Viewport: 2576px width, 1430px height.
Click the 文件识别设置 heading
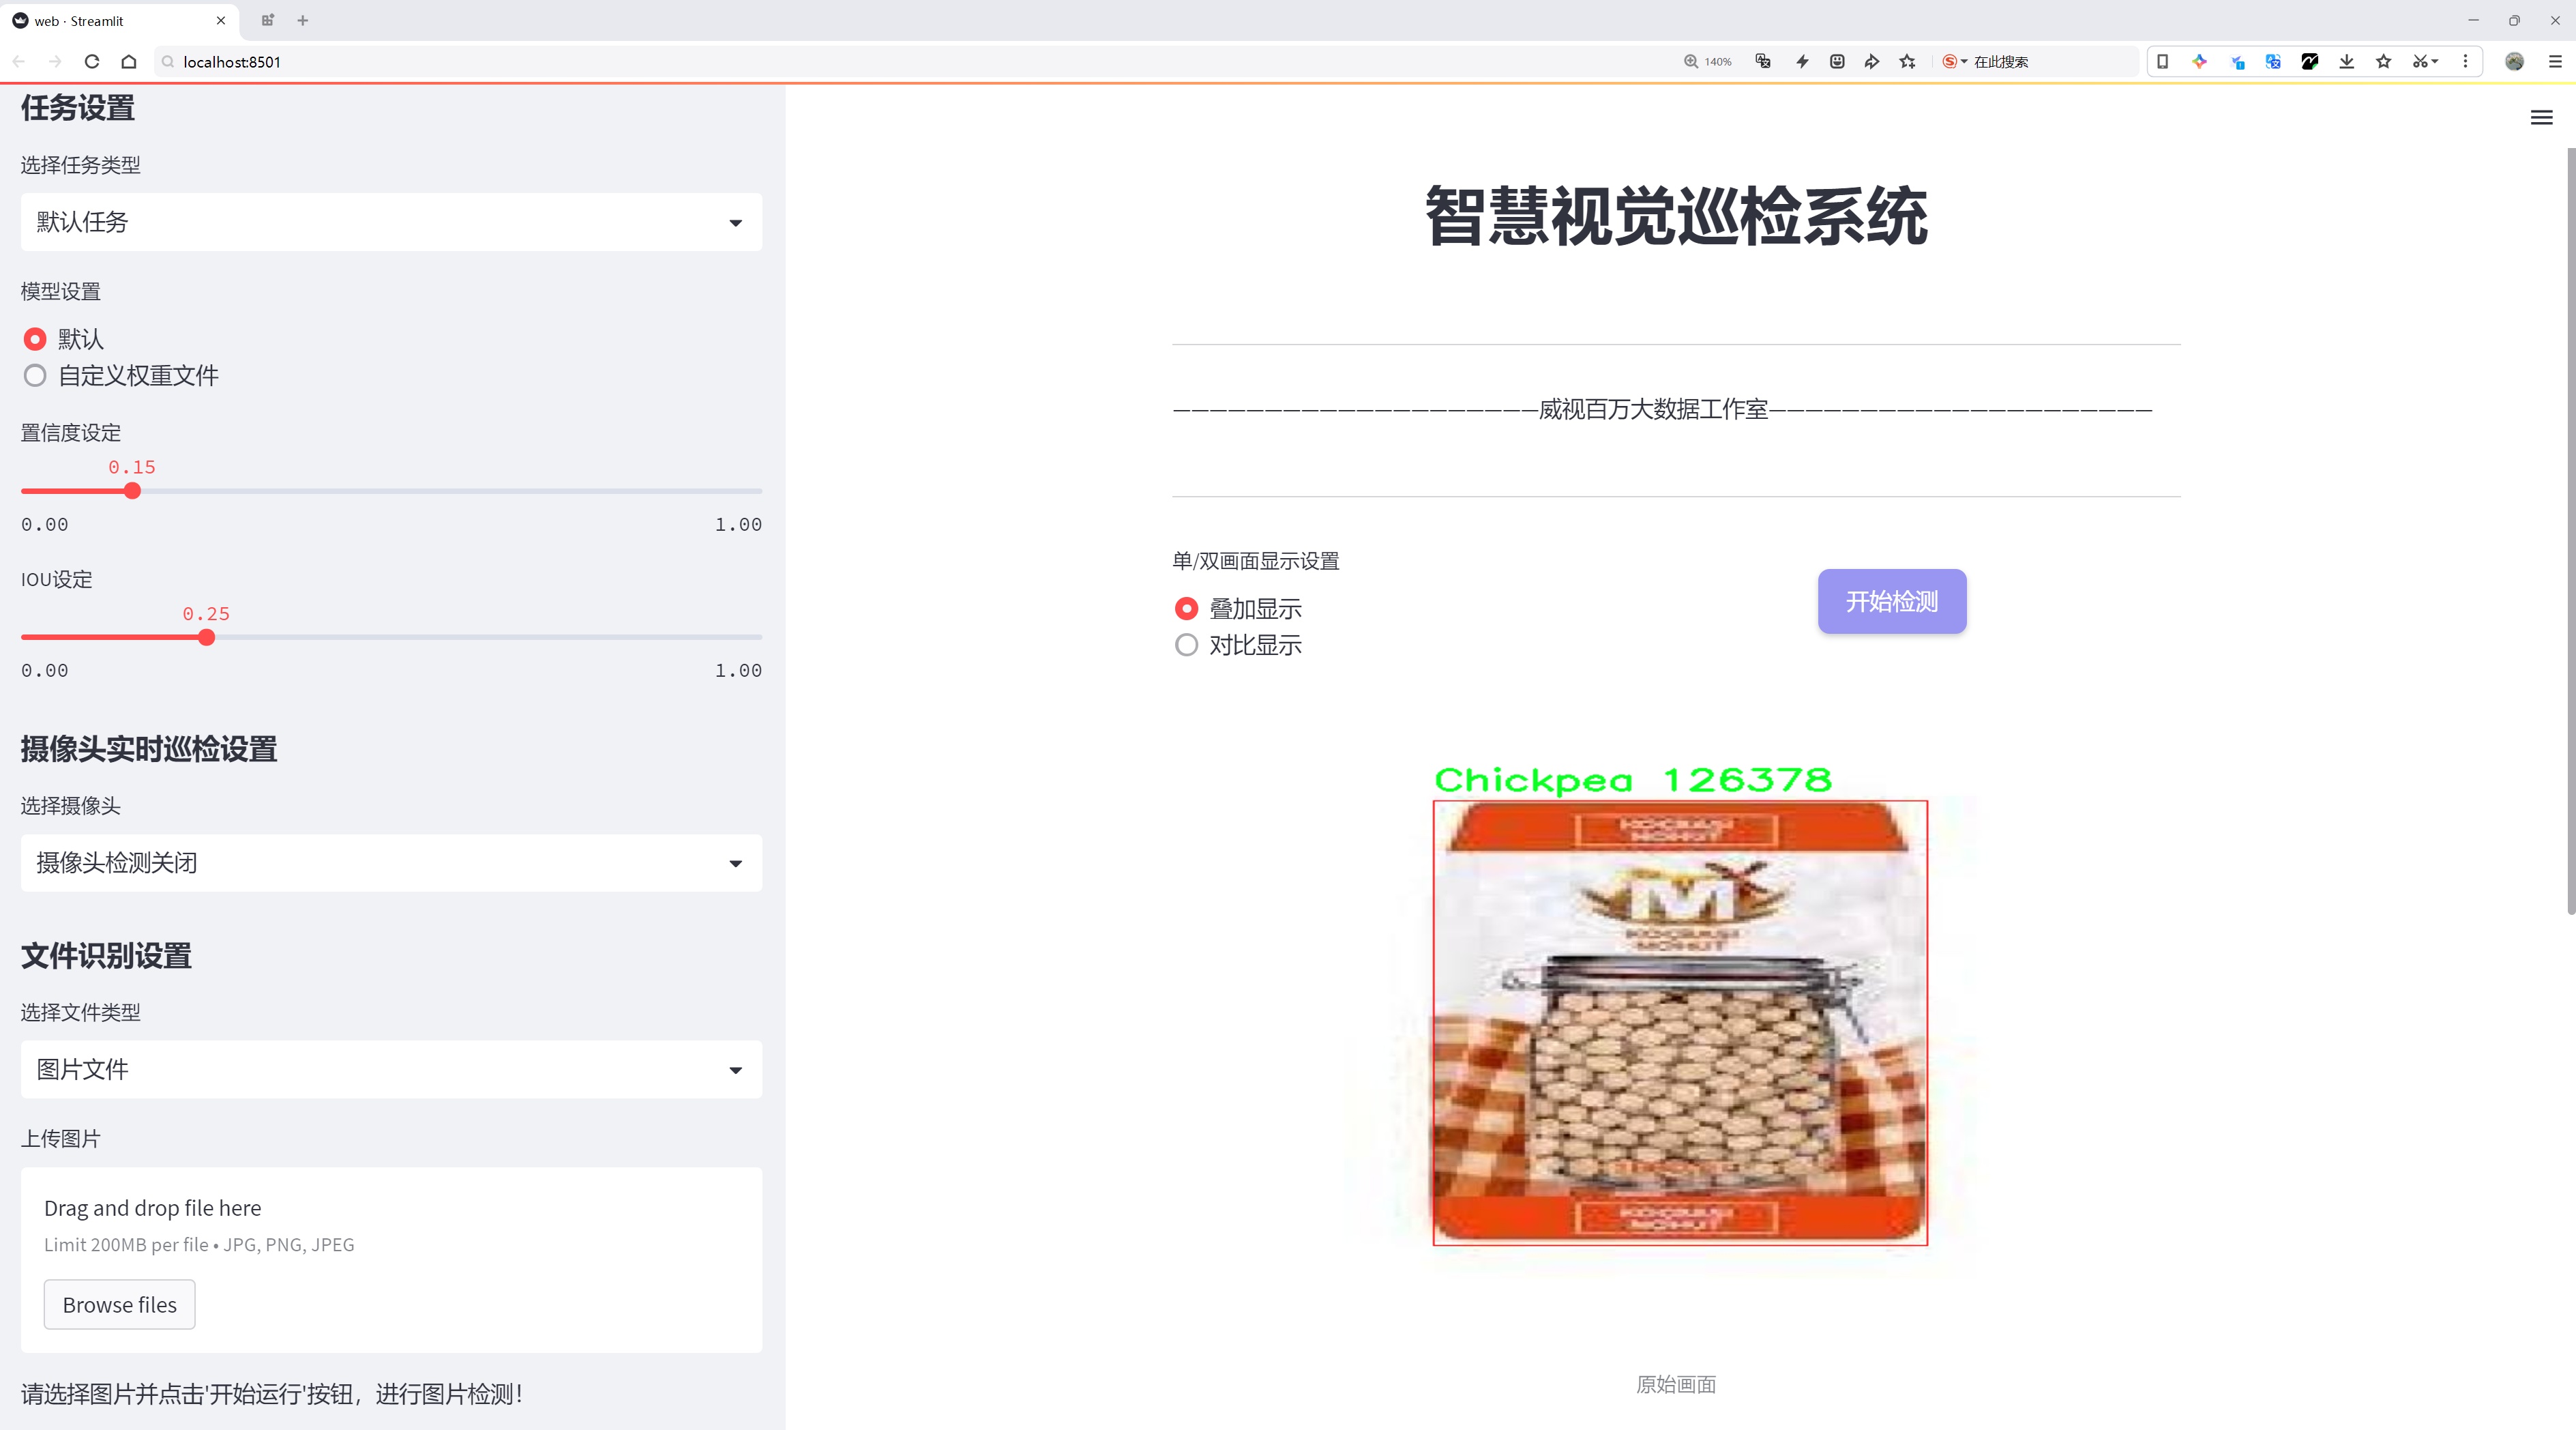pos(106,956)
